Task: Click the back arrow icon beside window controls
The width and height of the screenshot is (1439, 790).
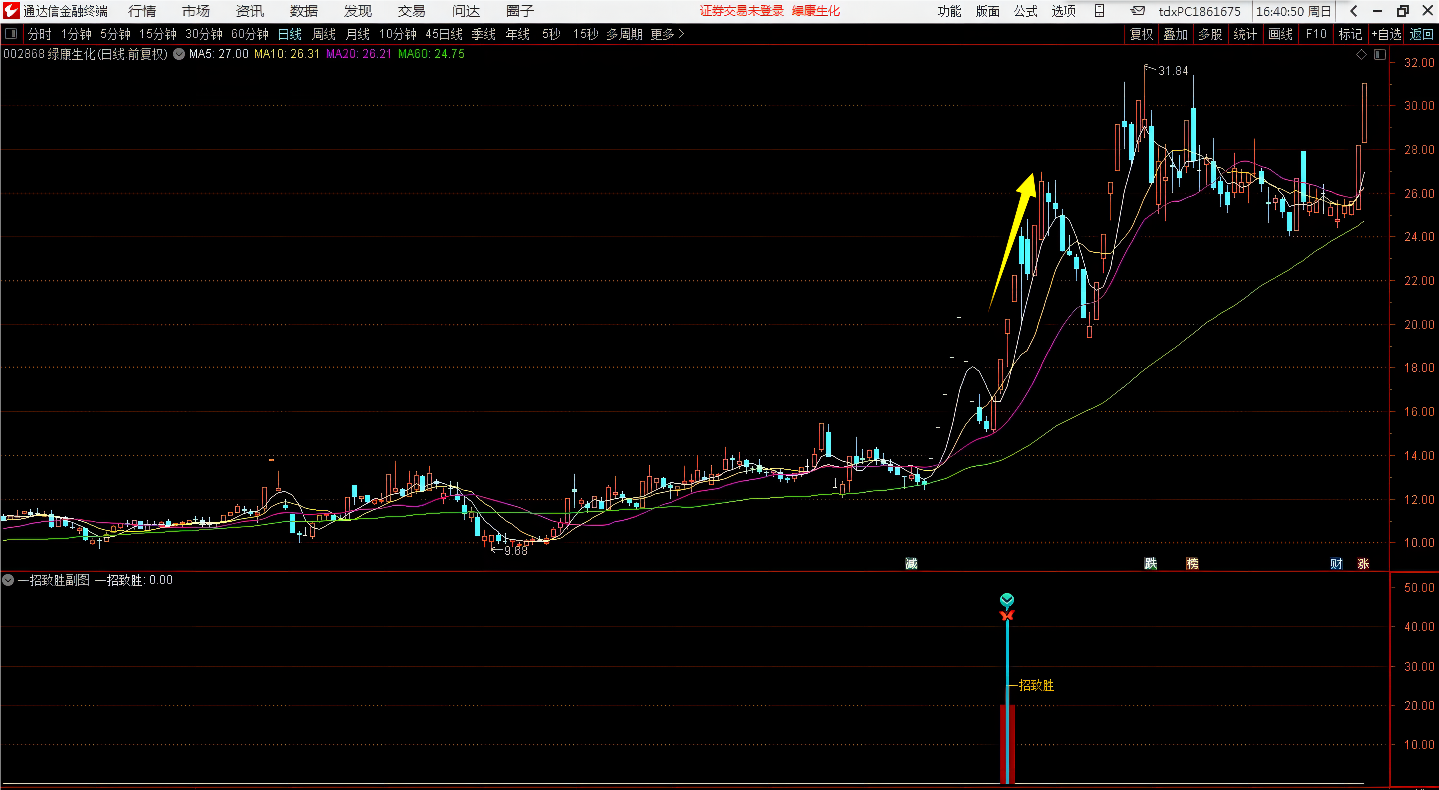Action: tap(1352, 11)
